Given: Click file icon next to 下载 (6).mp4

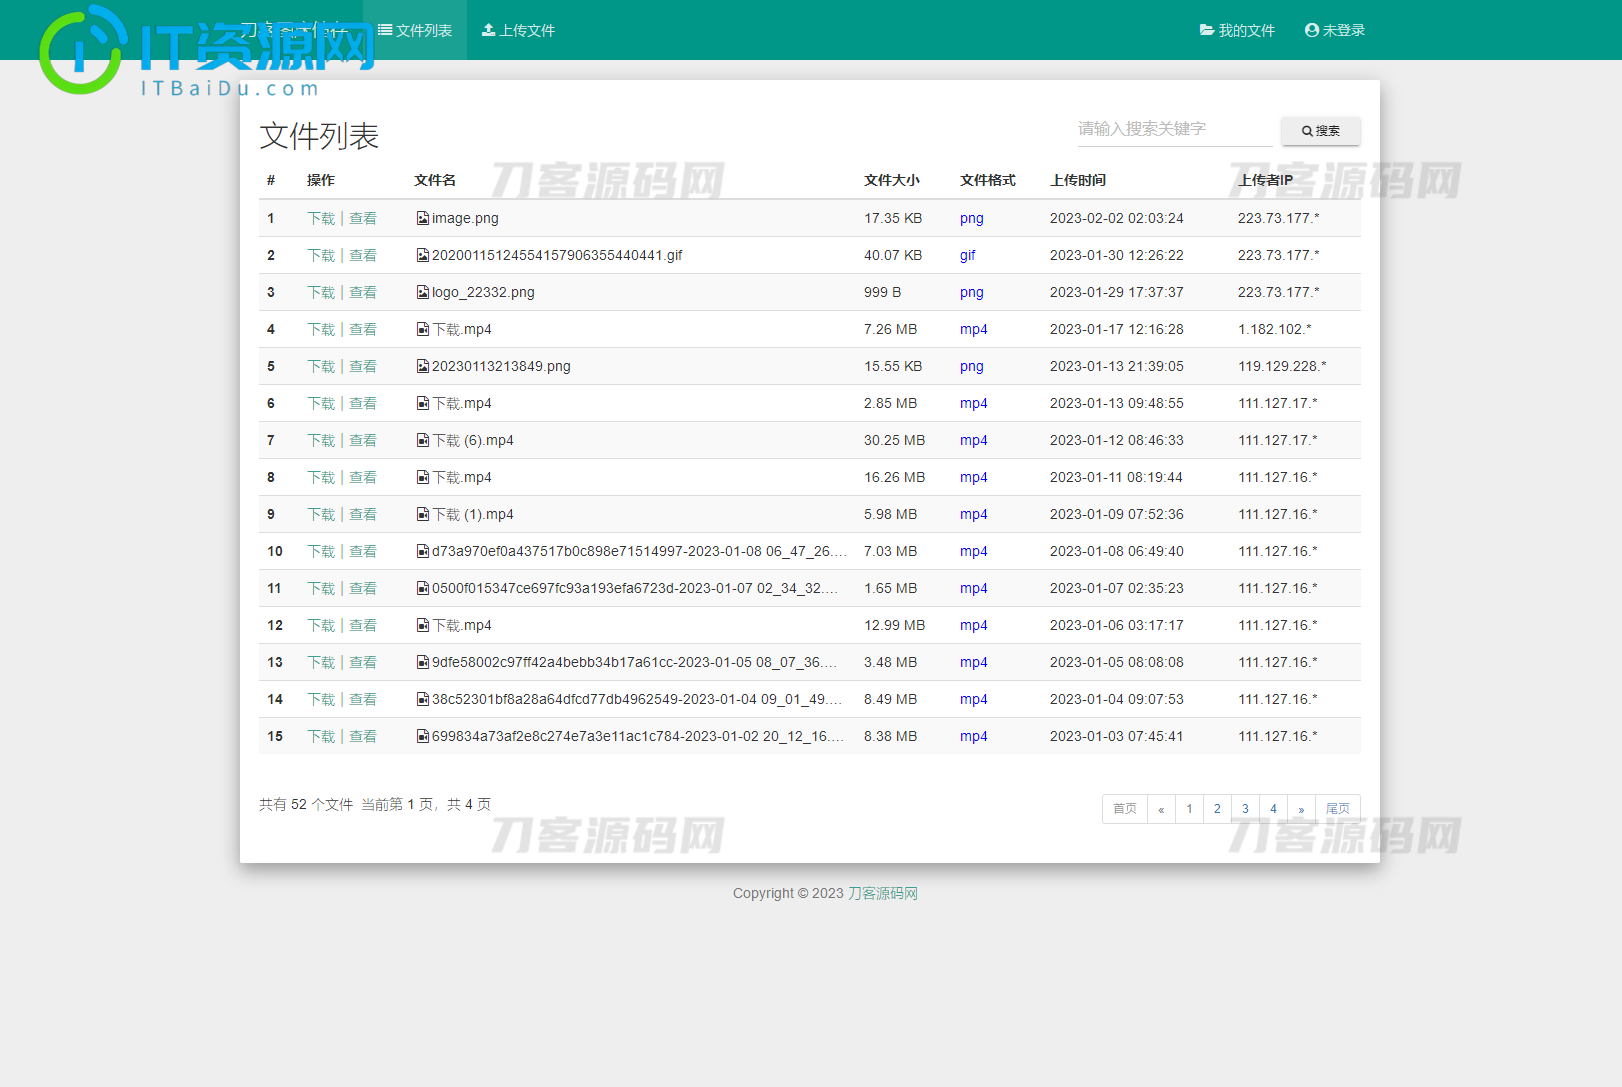Looking at the screenshot, I should (x=423, y=440).
